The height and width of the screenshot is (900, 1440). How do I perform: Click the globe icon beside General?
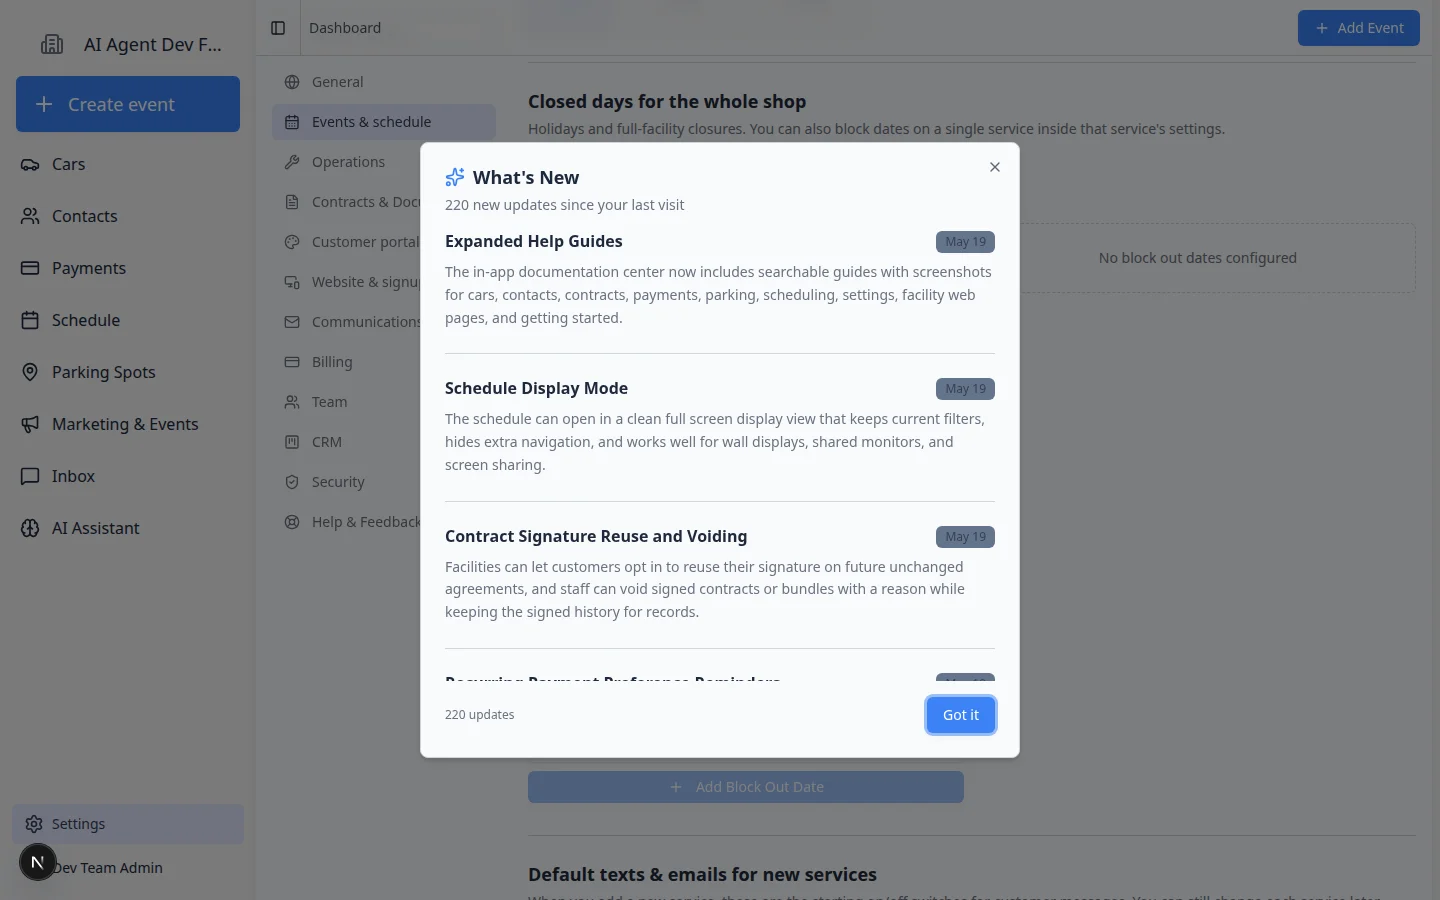click(x=292, y=82)
